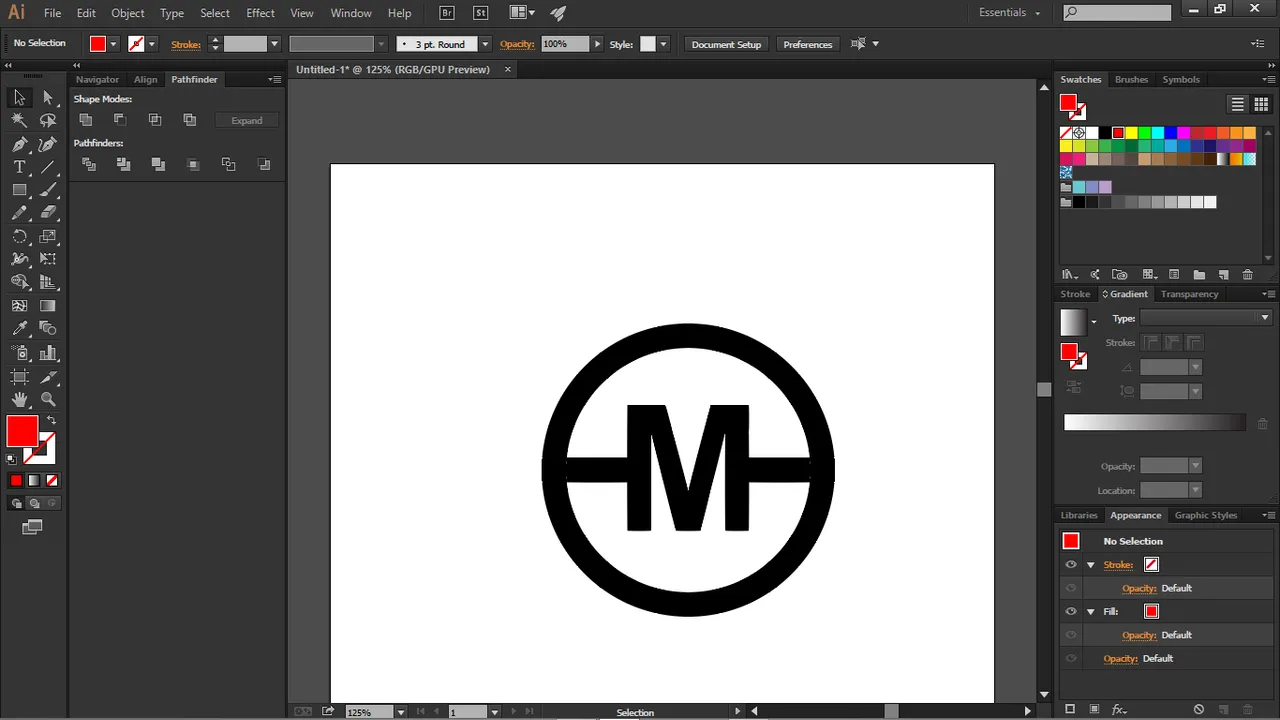The width and height of the screenshot is (1280, 720).
Task: Choose the Rotate tool
Action: pyautogui.click(x=19, y=237)
